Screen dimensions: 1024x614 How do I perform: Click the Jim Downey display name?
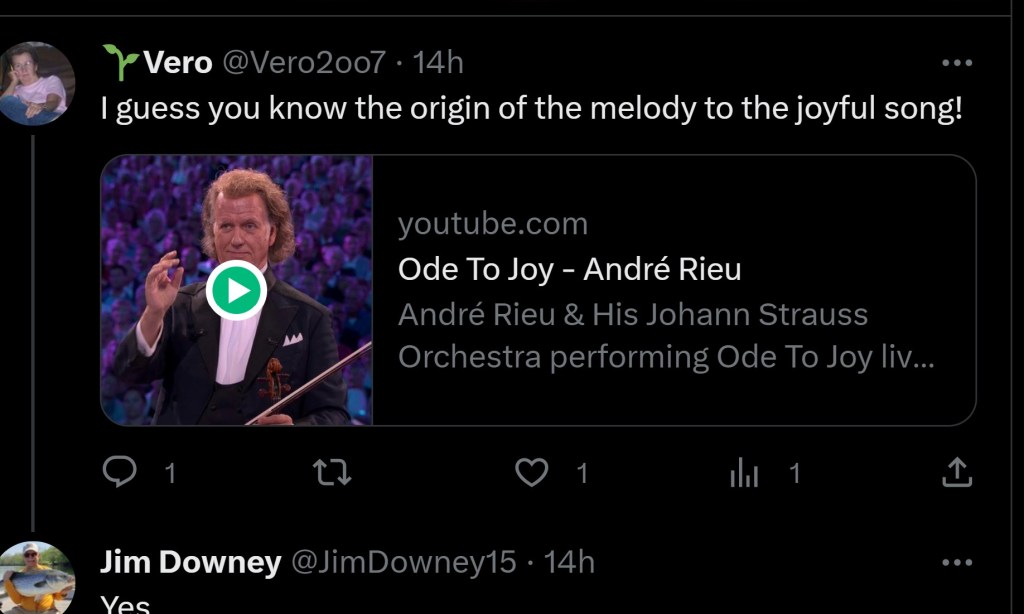pos(190,563)
